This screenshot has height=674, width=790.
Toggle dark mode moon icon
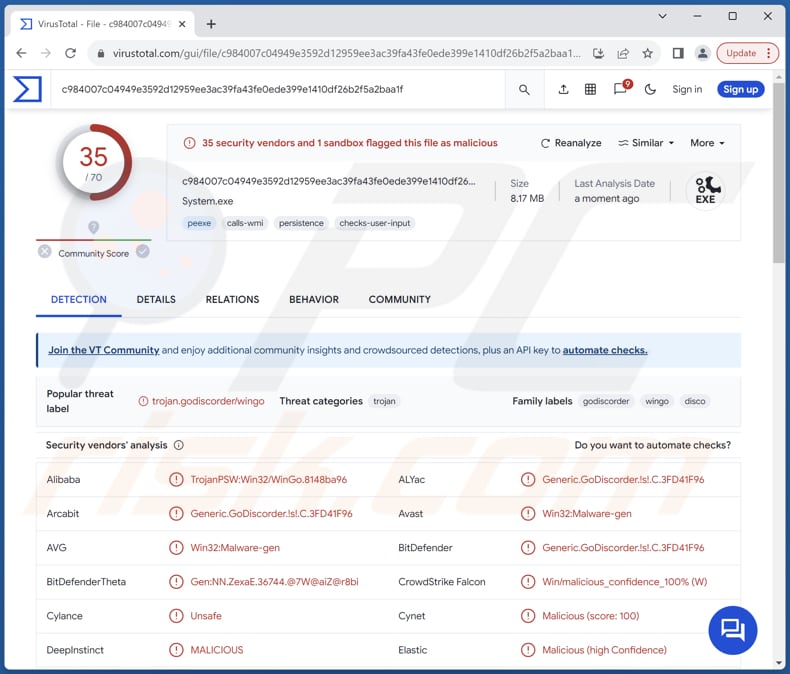tap(650, 90)
